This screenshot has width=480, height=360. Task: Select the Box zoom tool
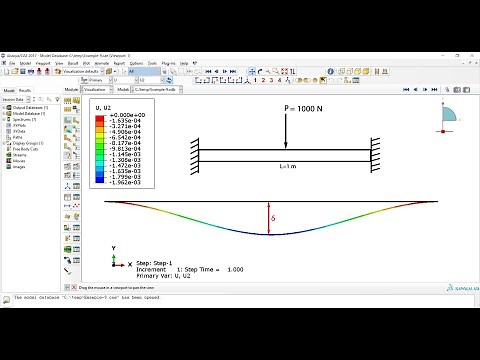[276, 71]
